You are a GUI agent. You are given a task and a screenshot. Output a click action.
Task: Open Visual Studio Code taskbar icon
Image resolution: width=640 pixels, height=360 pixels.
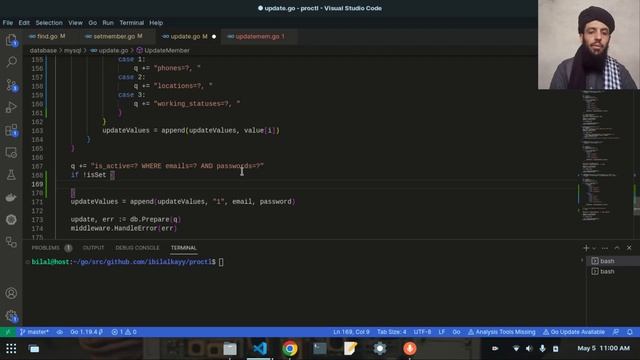click(x=260, y=349)
